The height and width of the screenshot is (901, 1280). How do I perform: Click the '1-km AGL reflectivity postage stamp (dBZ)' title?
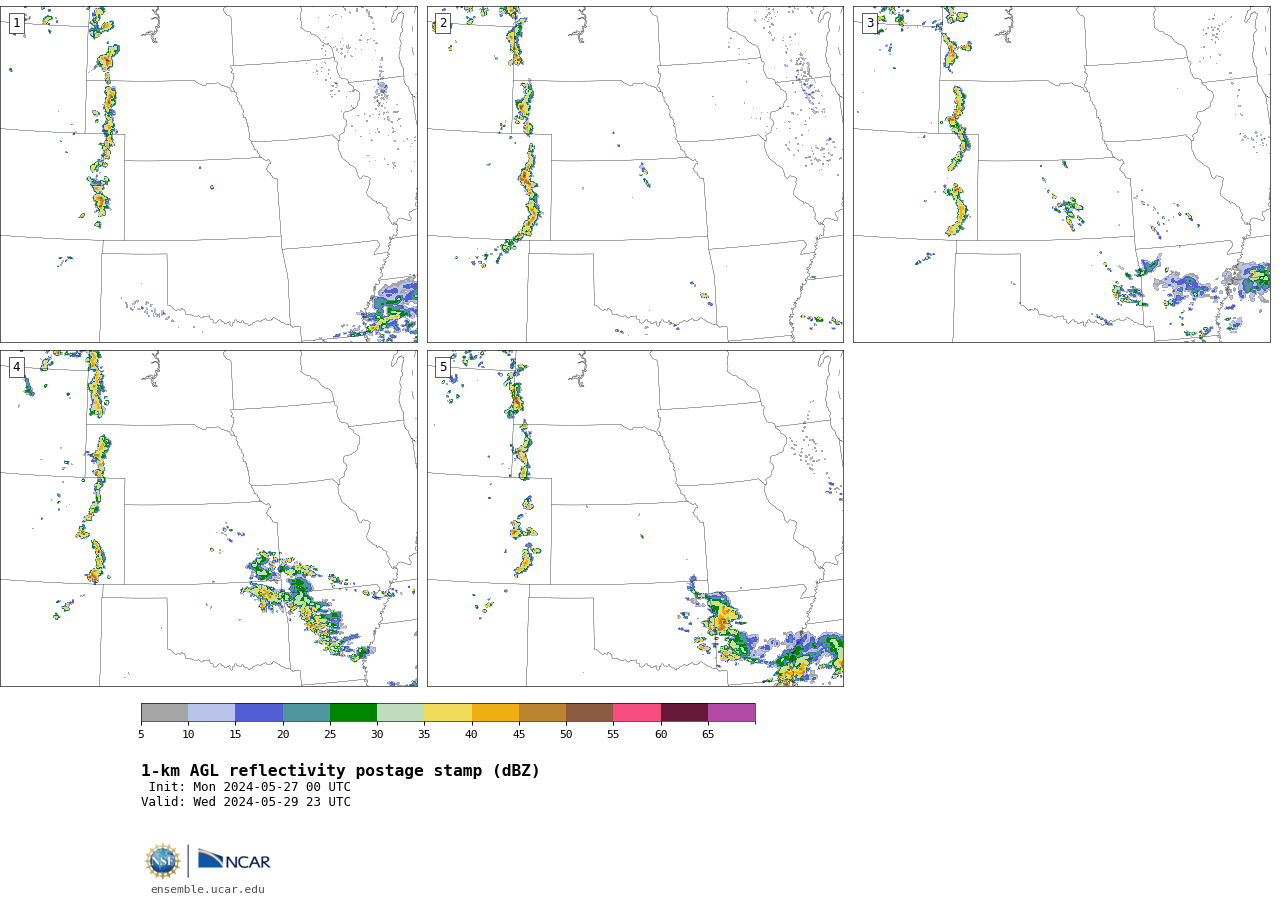(340, 771)
